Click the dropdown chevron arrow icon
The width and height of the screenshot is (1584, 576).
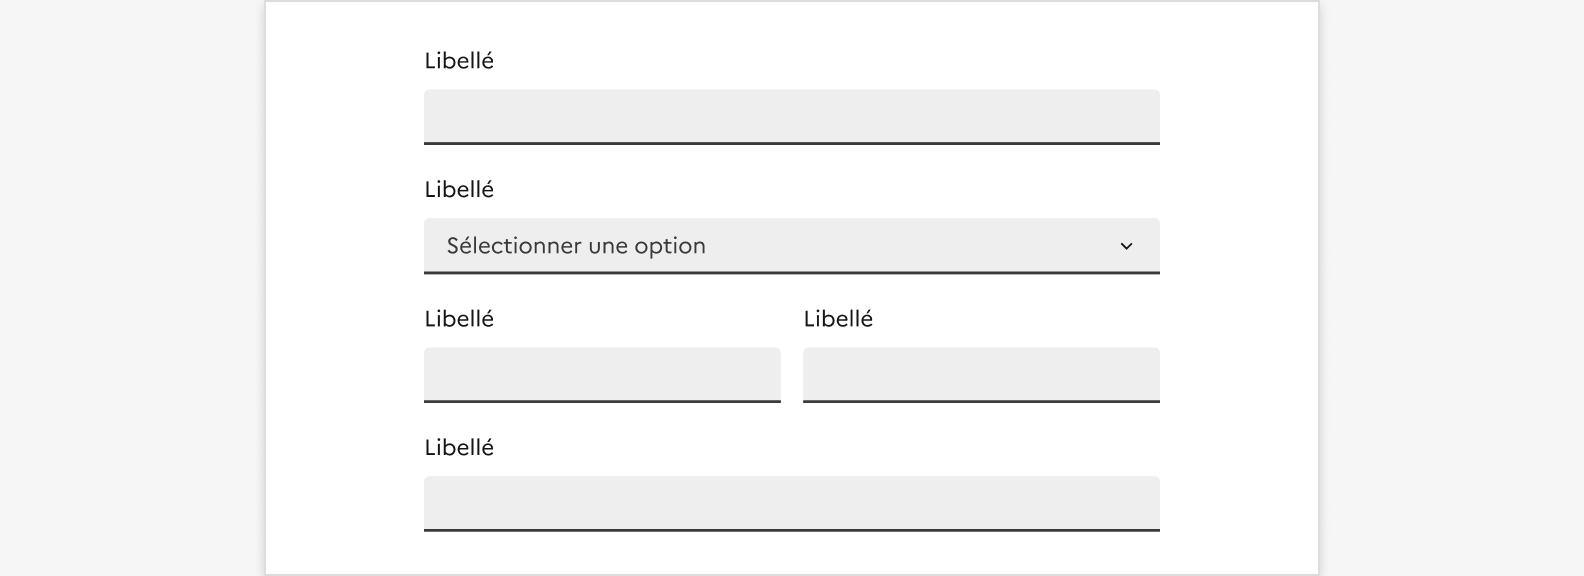(1126, 246)
